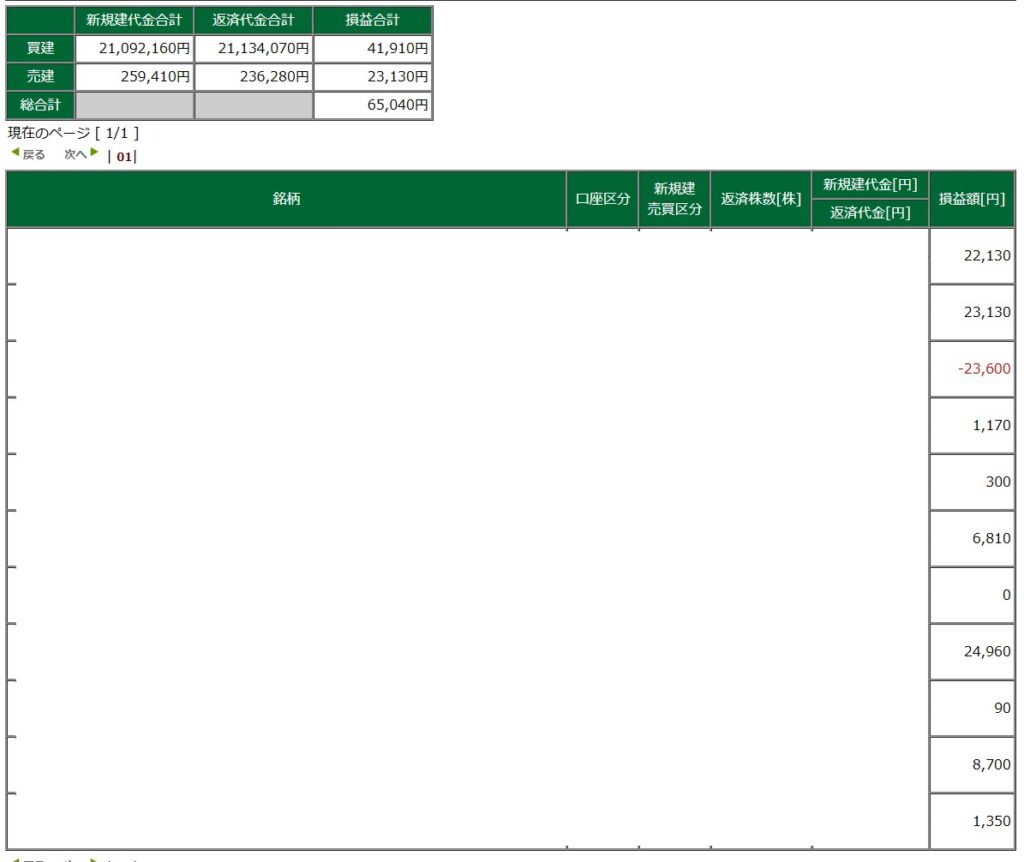
Task: Go to next page via 次へ
Action: 76,155
